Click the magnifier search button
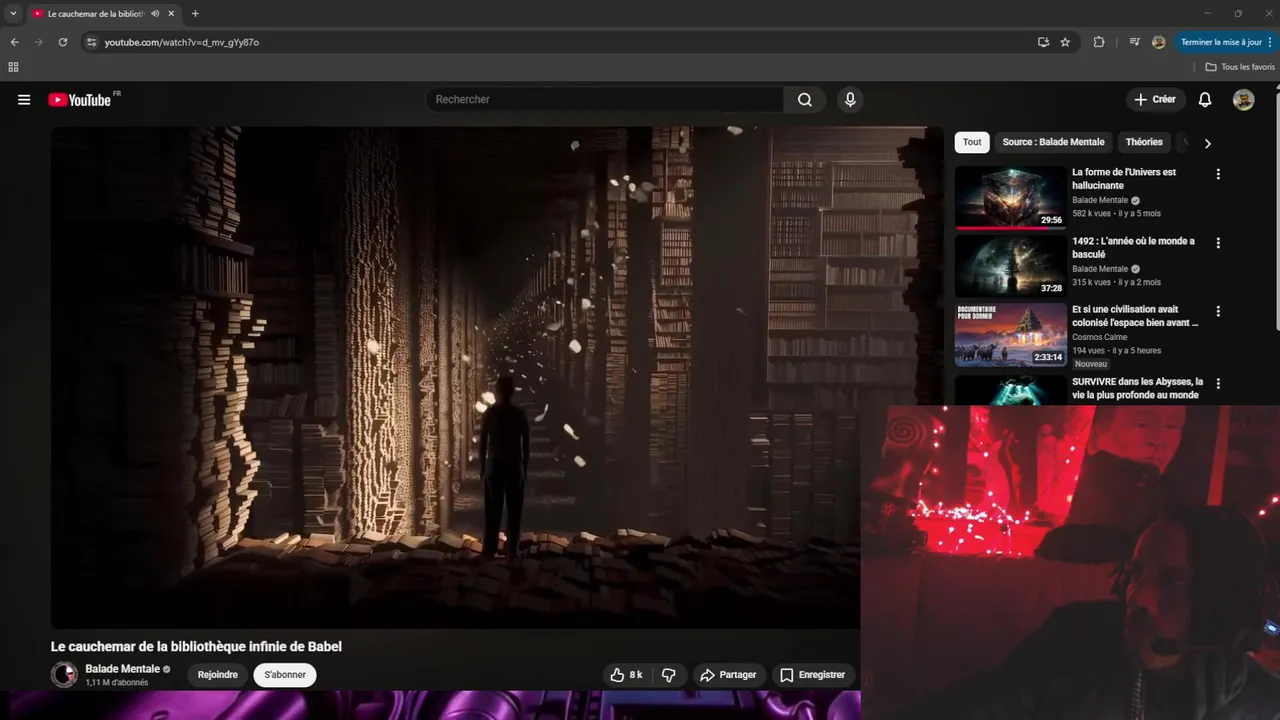The image size is (1280, 720). click(x=805, y=100)
